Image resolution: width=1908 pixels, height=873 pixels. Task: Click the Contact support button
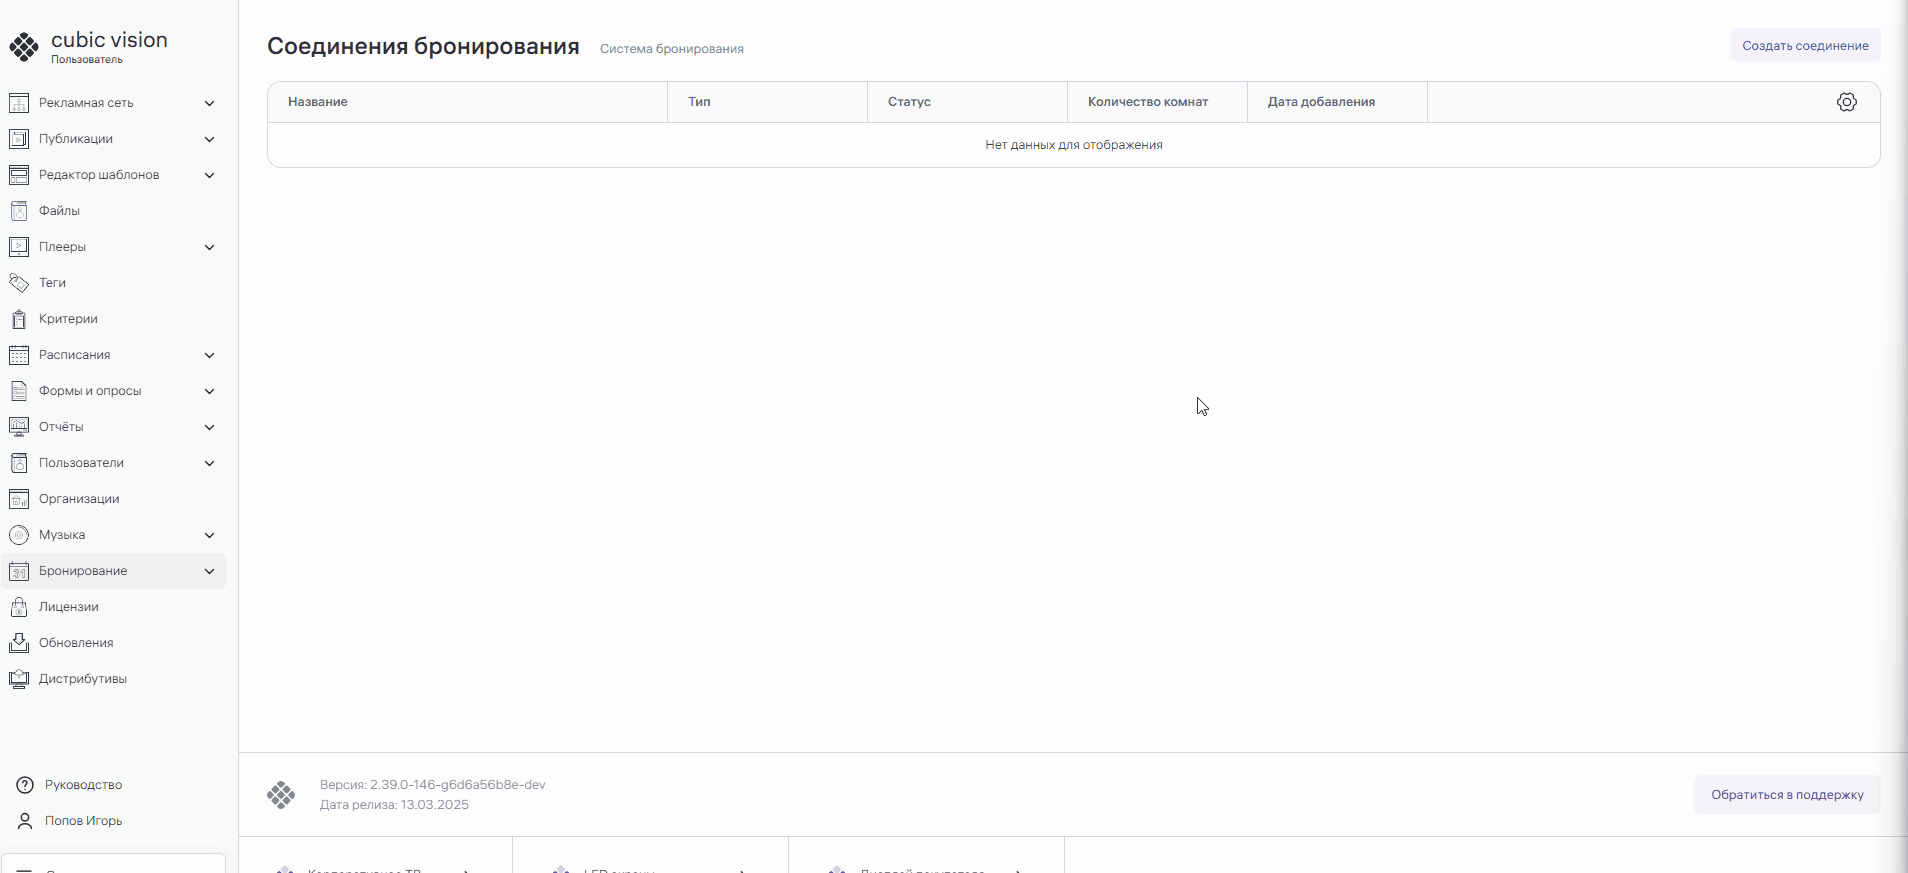(1786, 795)
